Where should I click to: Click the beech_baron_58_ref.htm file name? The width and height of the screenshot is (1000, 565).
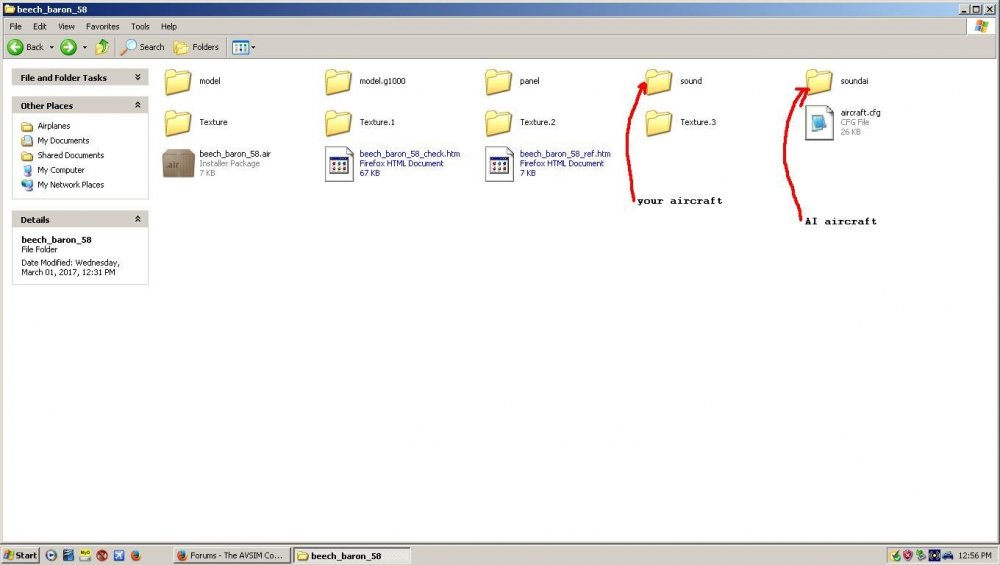click(x=565, y=154)
